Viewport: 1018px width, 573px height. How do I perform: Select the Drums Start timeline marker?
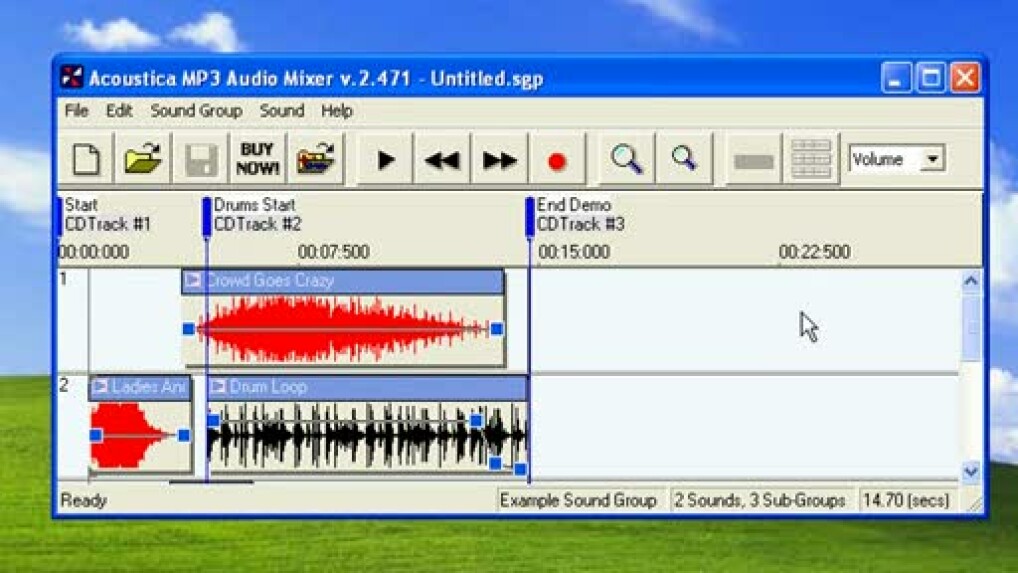coord(207,216)
